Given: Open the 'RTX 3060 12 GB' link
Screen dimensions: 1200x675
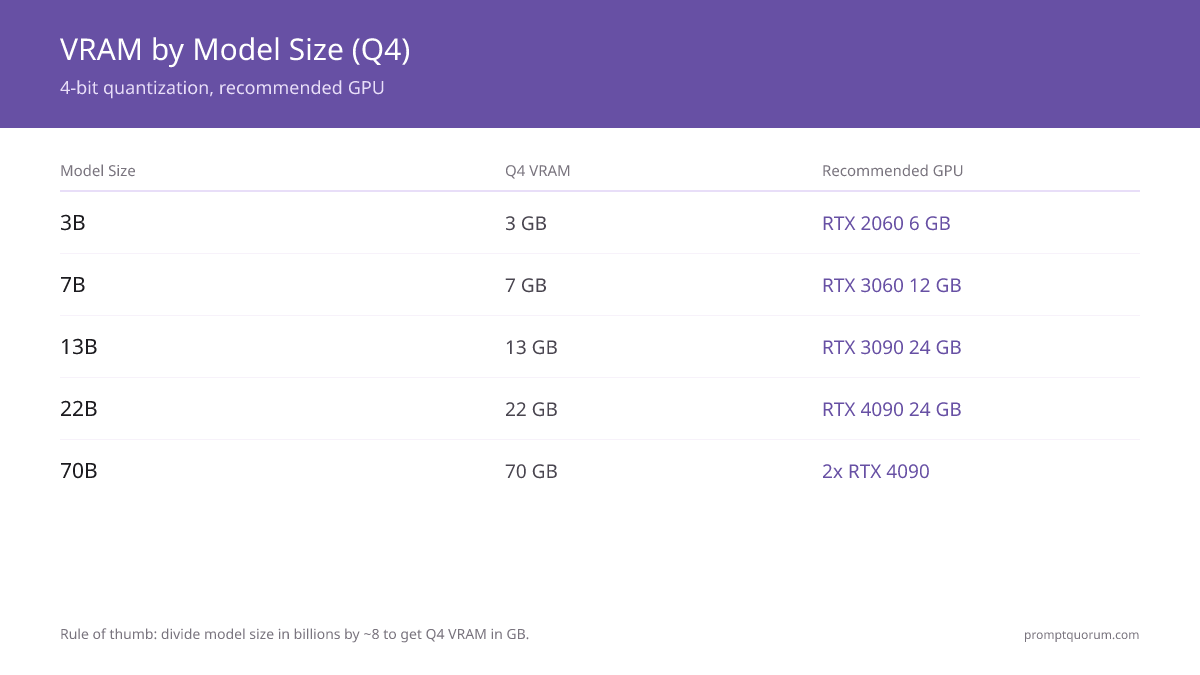Looking at the screenshot, I should 892,285.
